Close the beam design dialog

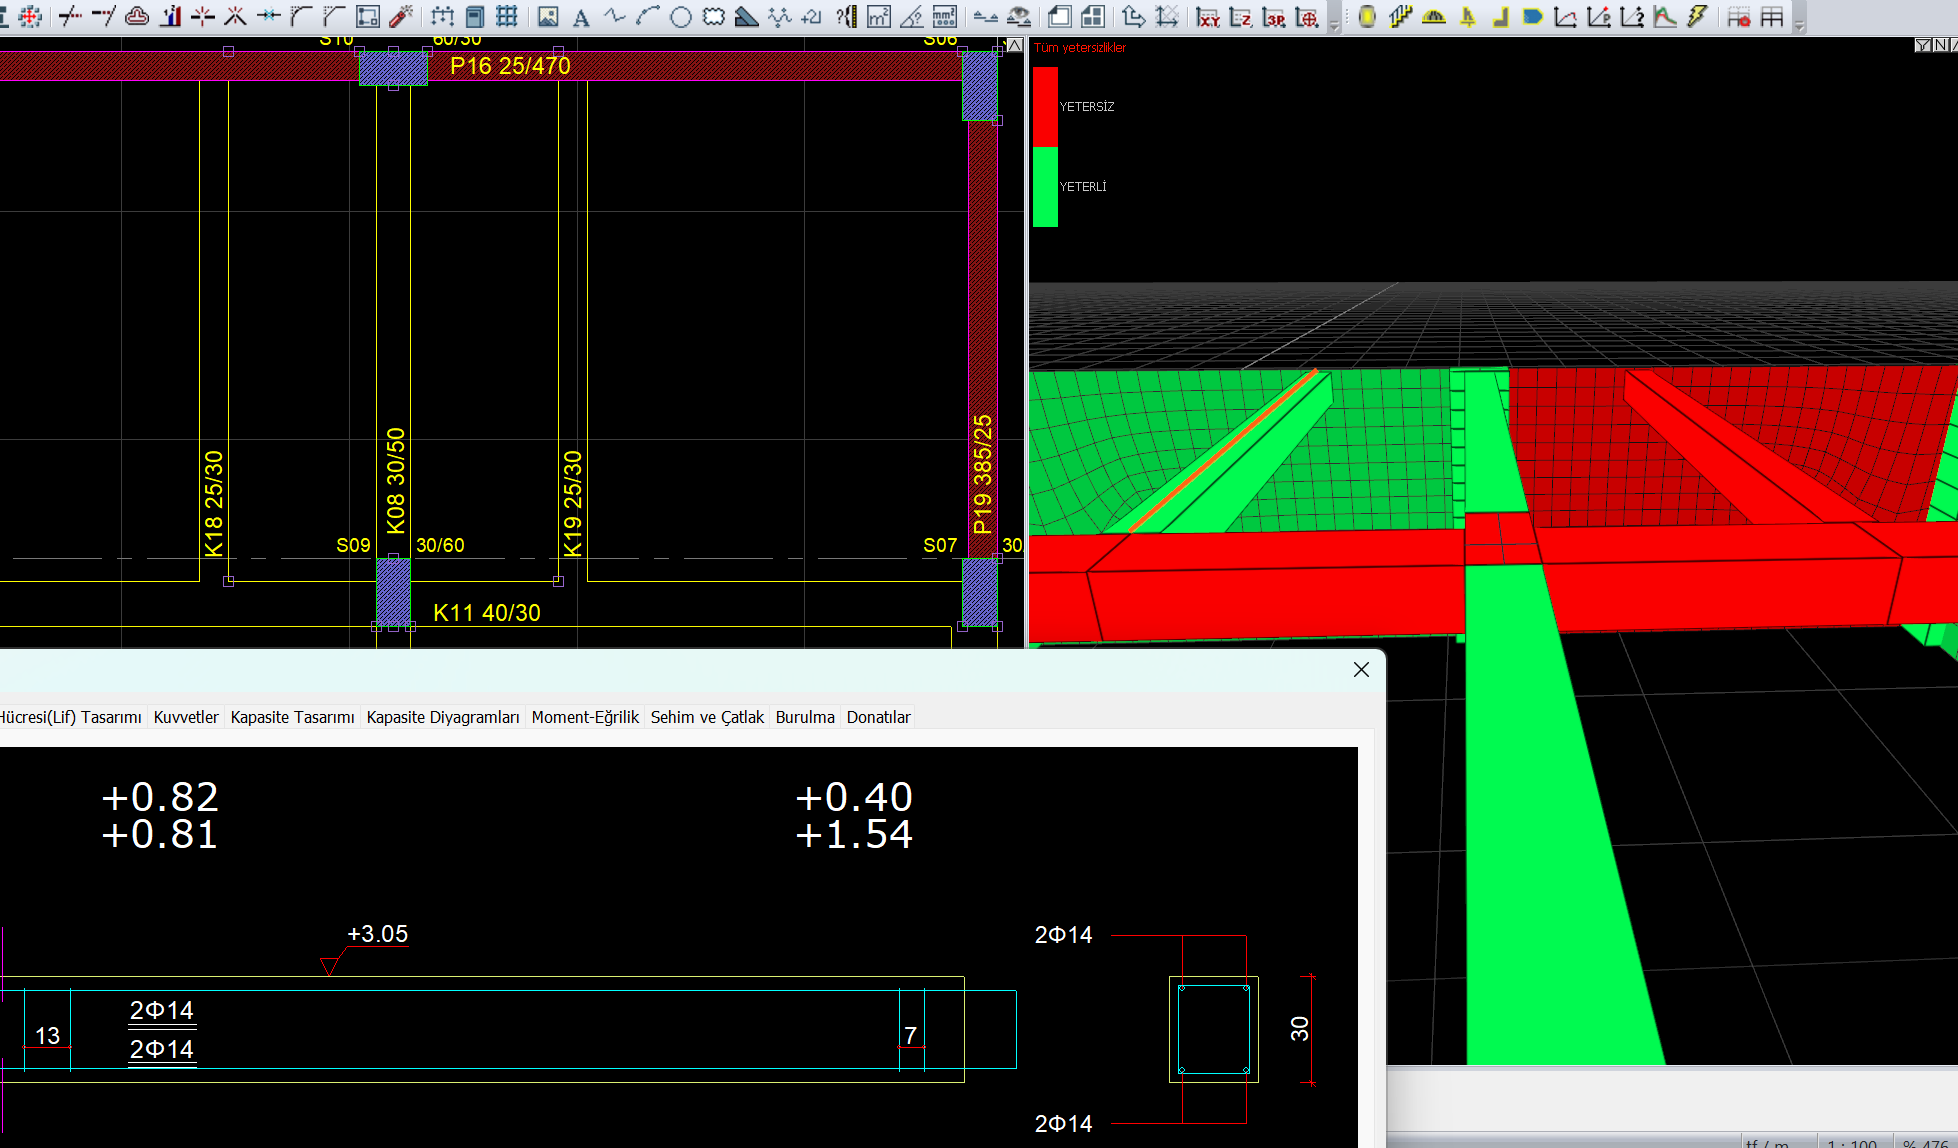(1361, 670)
